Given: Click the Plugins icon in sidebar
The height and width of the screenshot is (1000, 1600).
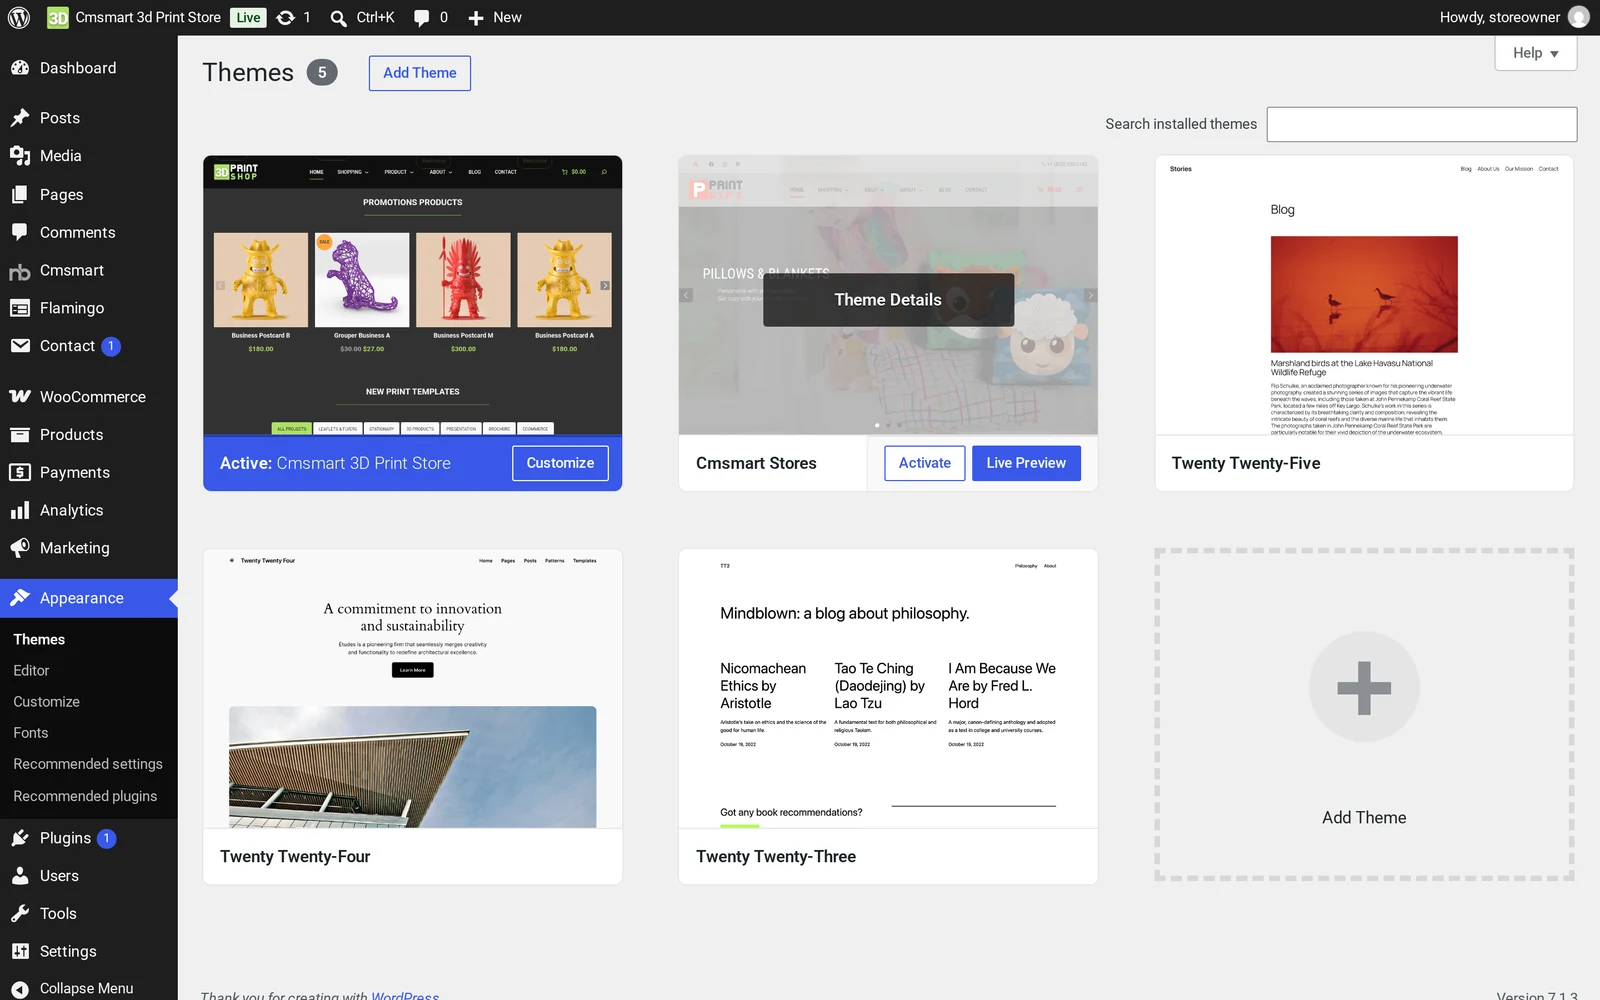Looking at the screenshot, I should (20, 838).
